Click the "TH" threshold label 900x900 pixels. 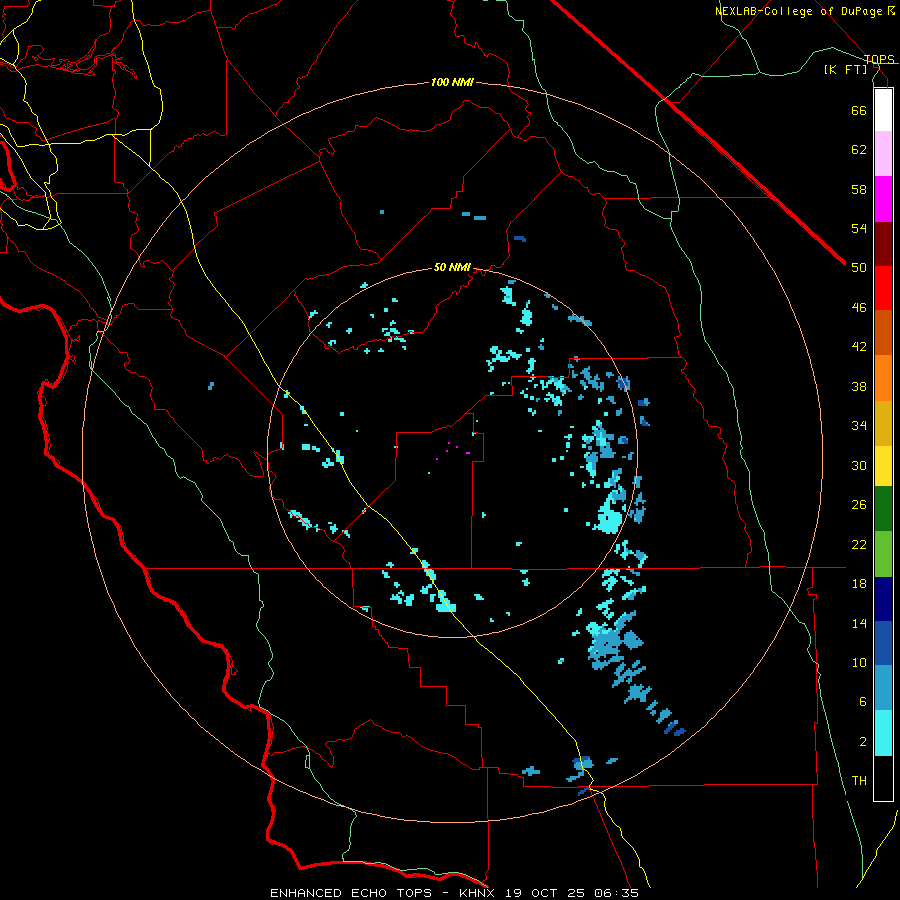(x=859, y=781)
